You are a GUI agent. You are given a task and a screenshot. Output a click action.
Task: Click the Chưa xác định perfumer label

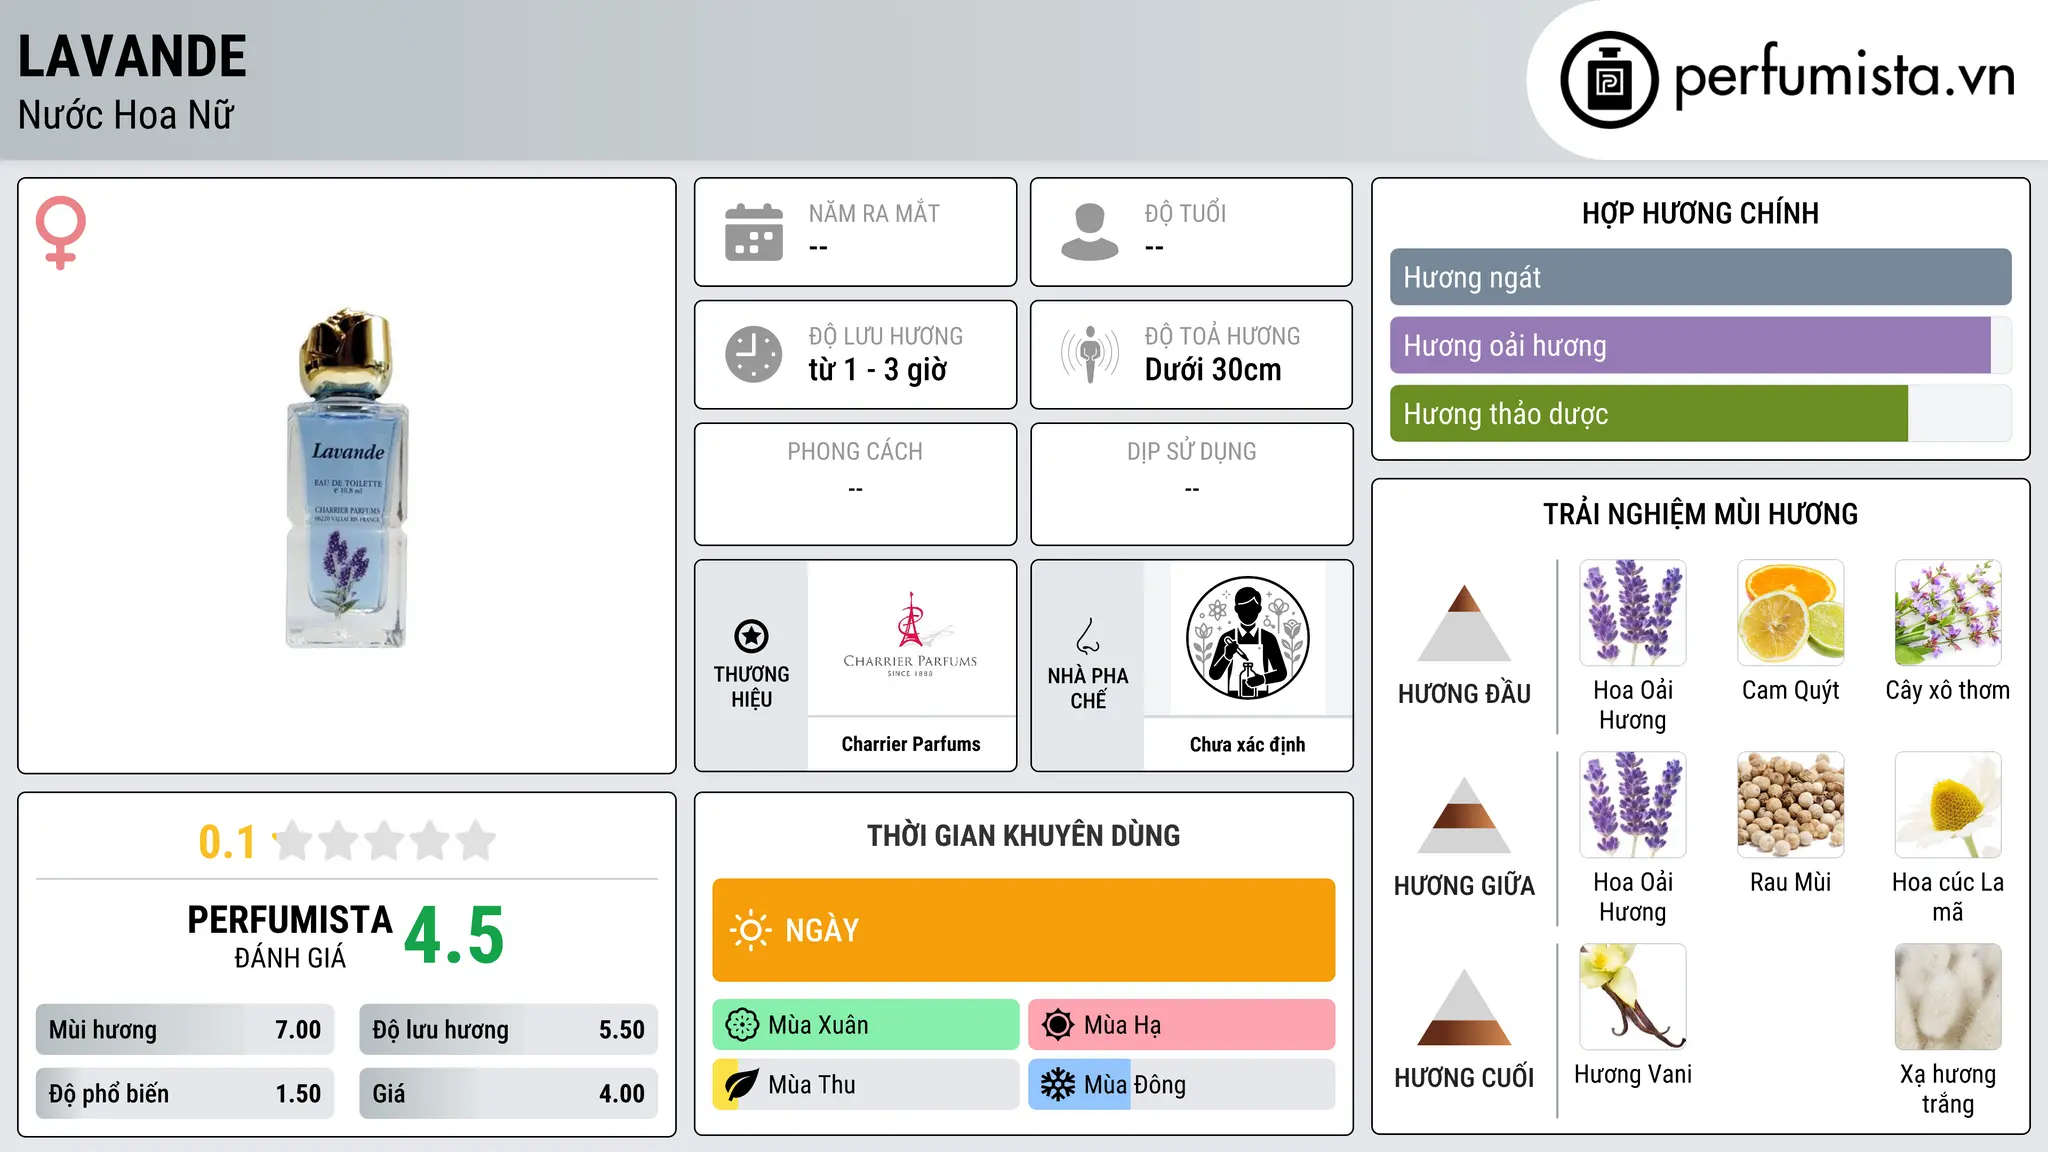pos(1248,744)
